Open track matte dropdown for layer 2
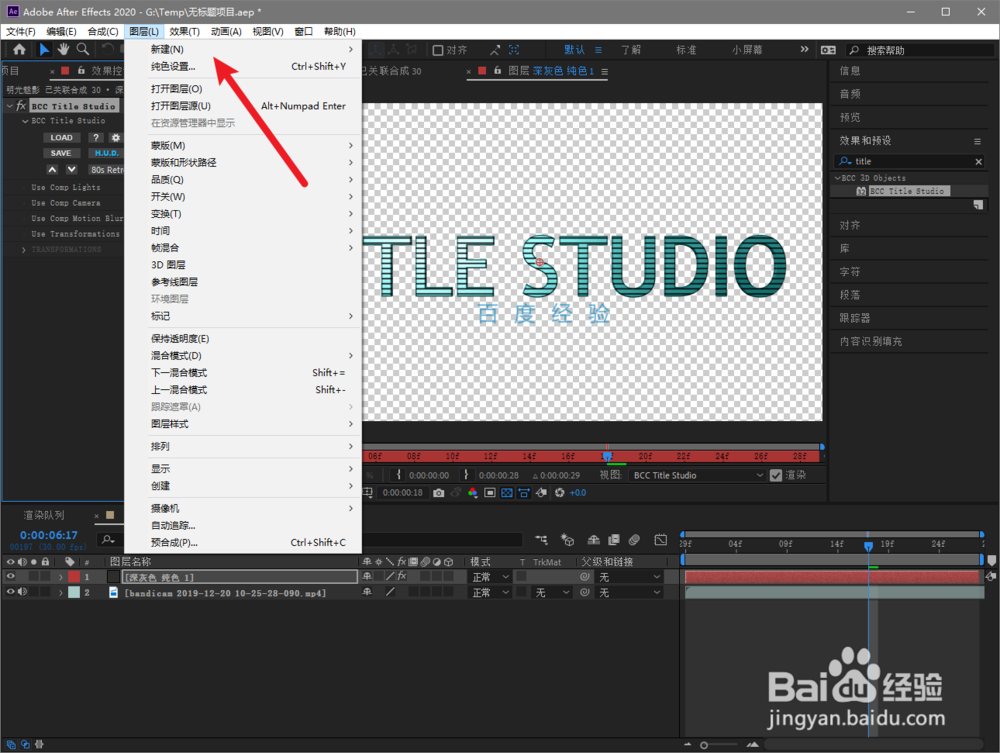This screenshot has height=753, width=1000. (552, 592)
